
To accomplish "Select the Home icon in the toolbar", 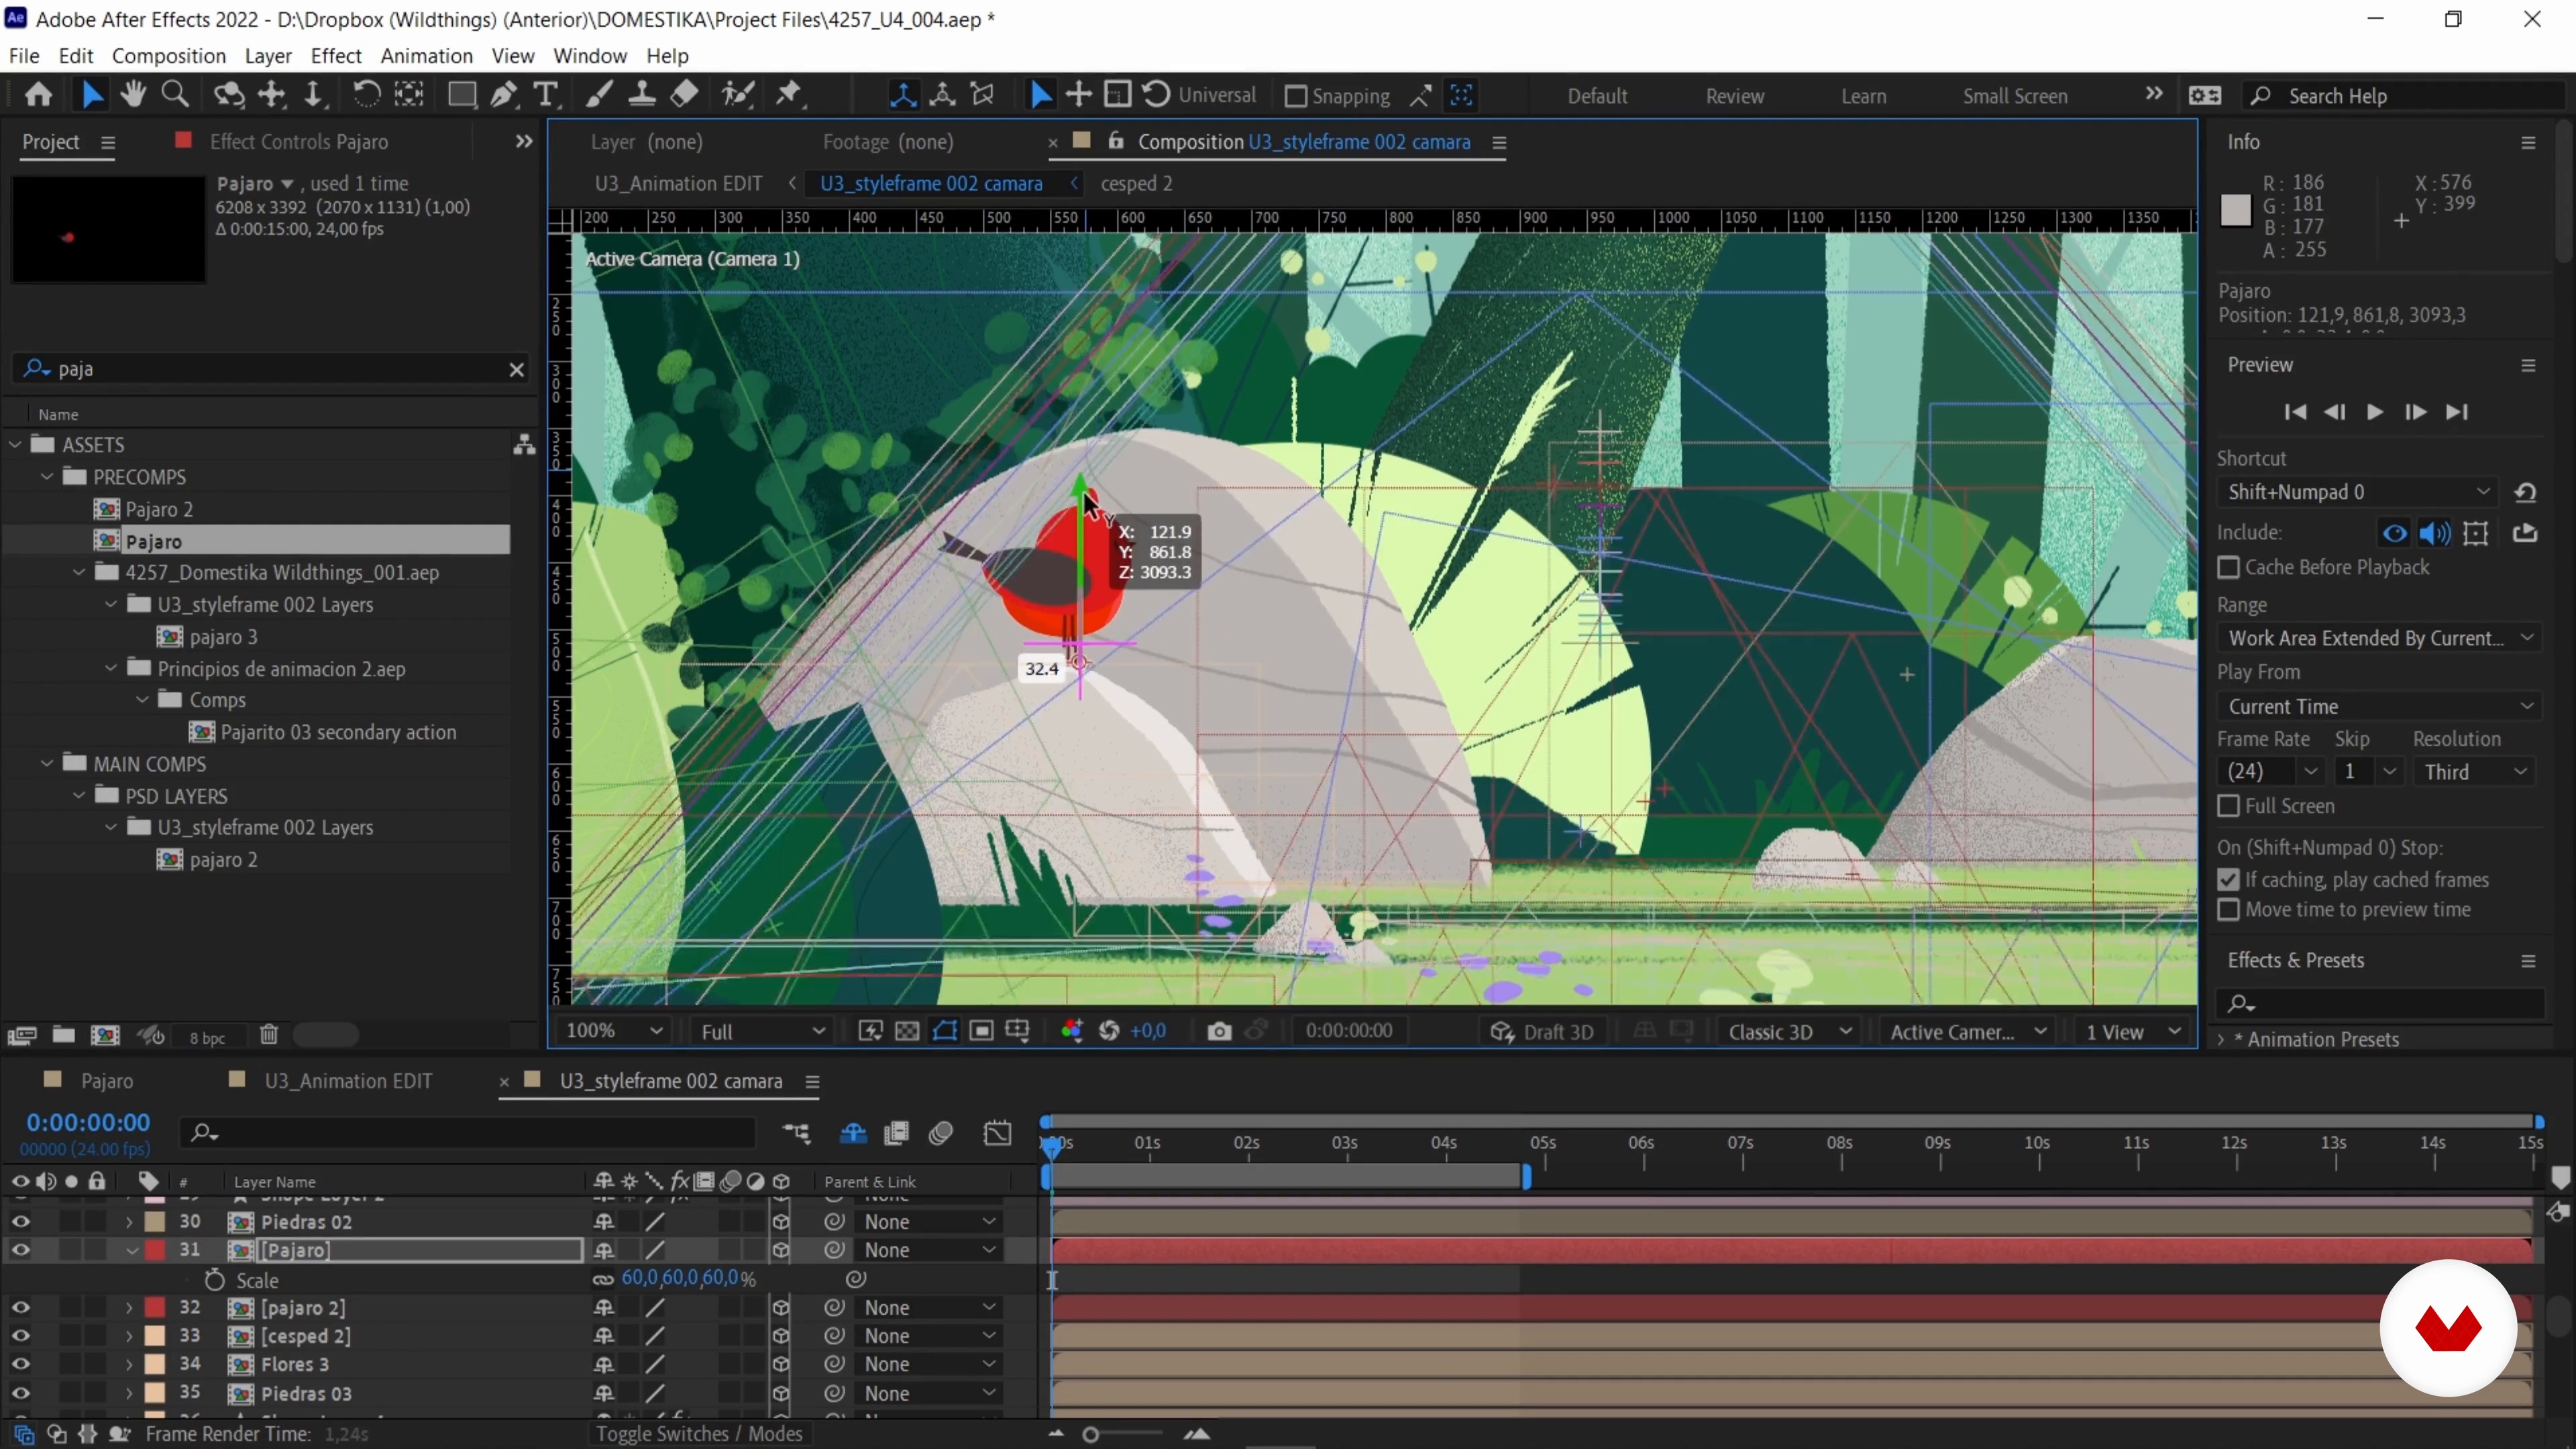I will coord(38,95).
